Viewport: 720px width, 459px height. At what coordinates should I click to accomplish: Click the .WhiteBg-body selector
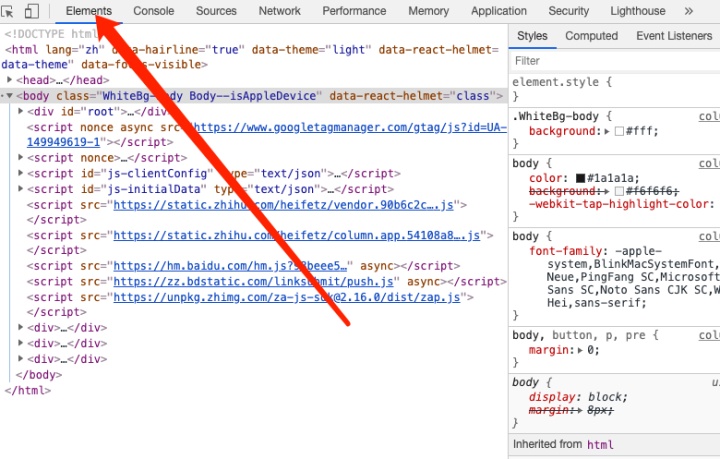[556, 116]
